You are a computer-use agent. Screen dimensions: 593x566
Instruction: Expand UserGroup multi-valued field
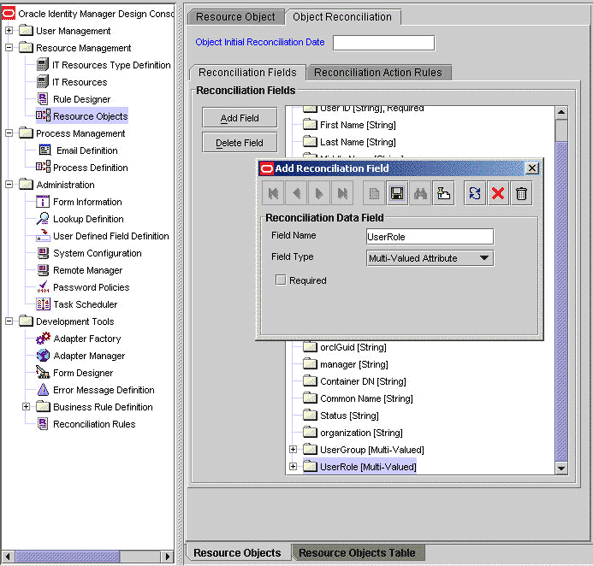pyautogui.click(x=293, y=449)
